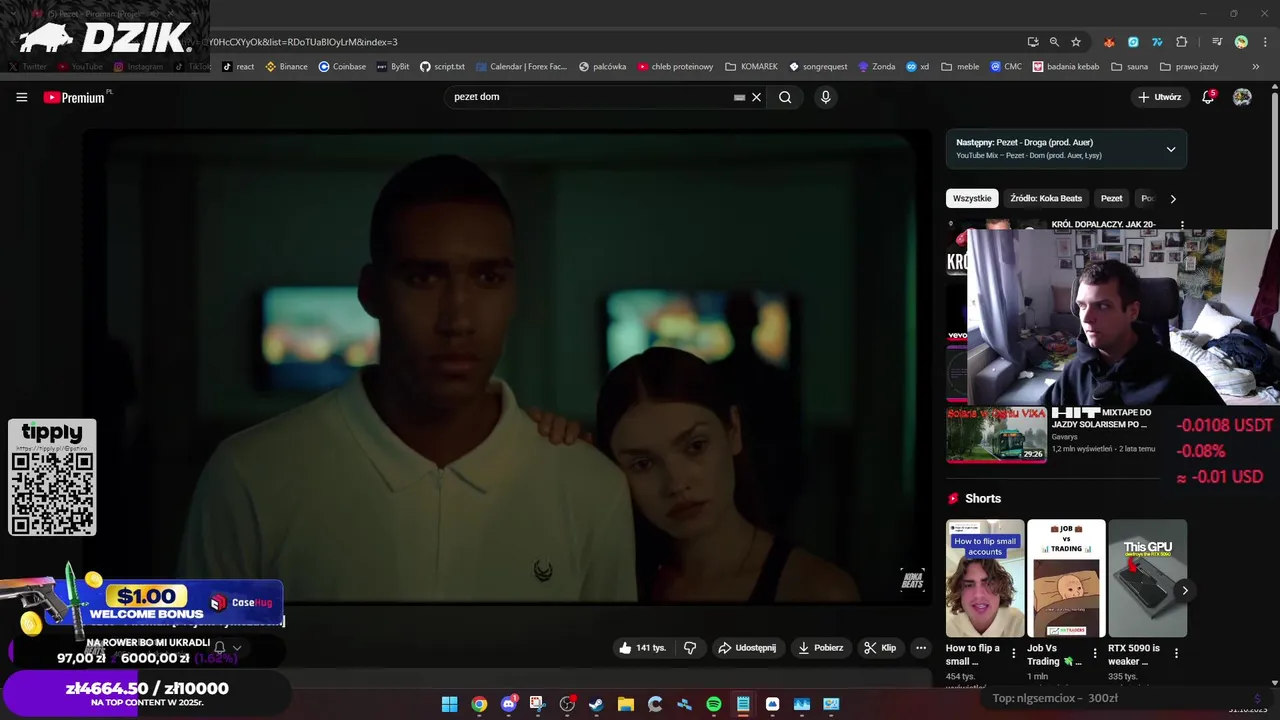The width and height of the screenshot is (1280, 720).
Task: Open options for 'Job Vs Trading' short
Action: click(x=1095, y=653)
